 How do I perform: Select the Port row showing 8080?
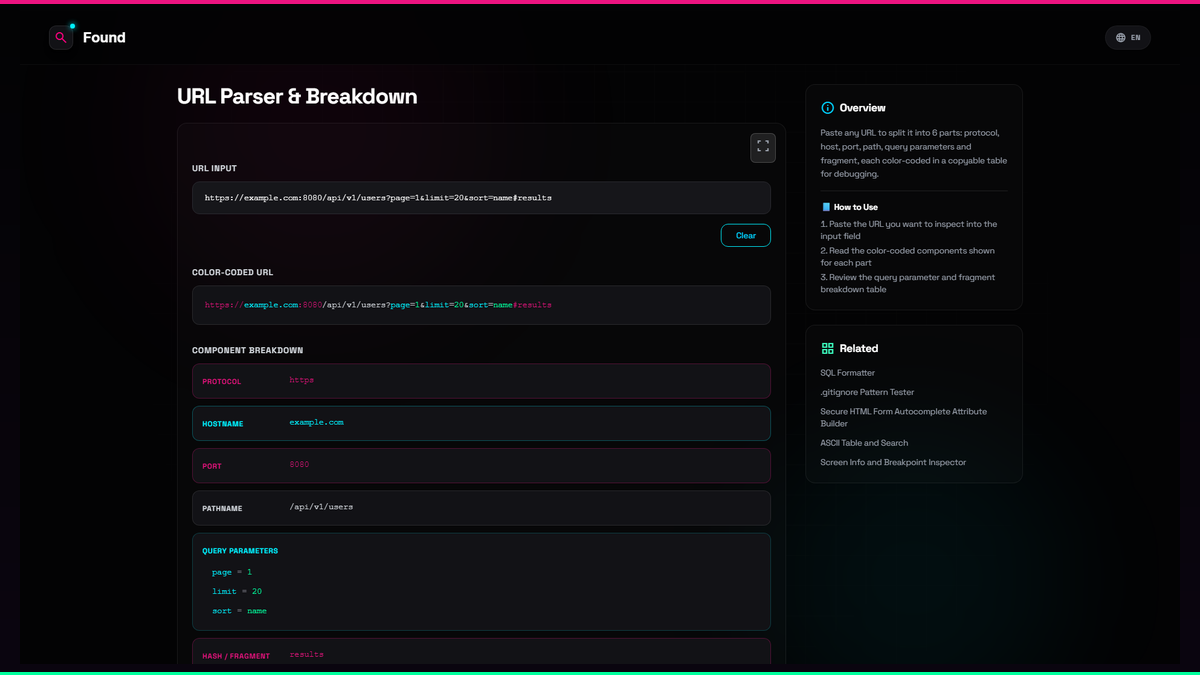point(481,465)
